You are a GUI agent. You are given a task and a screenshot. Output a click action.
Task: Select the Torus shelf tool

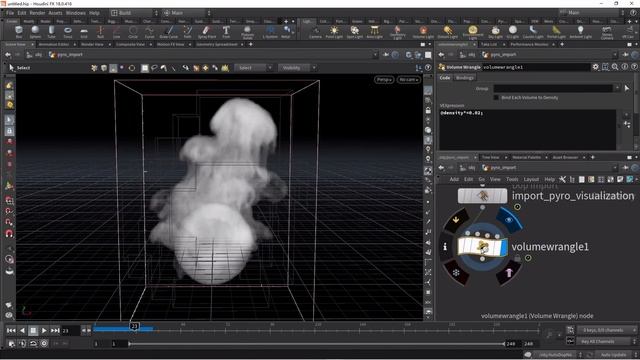point(68,32)
